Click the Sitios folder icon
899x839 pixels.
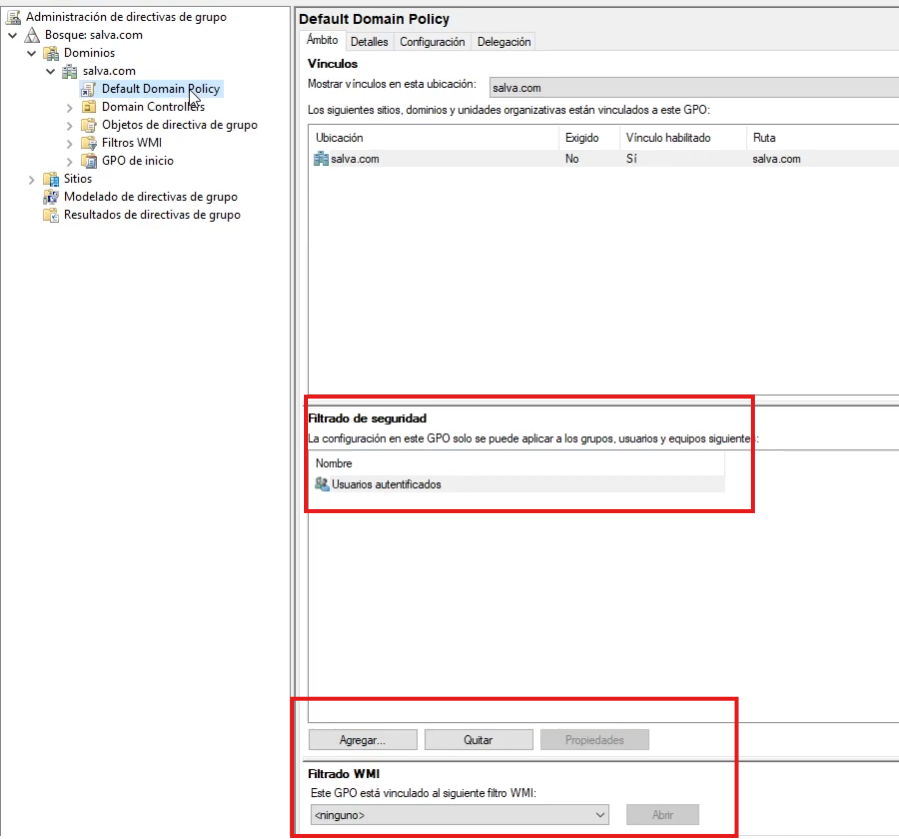[x=50, y=179]
